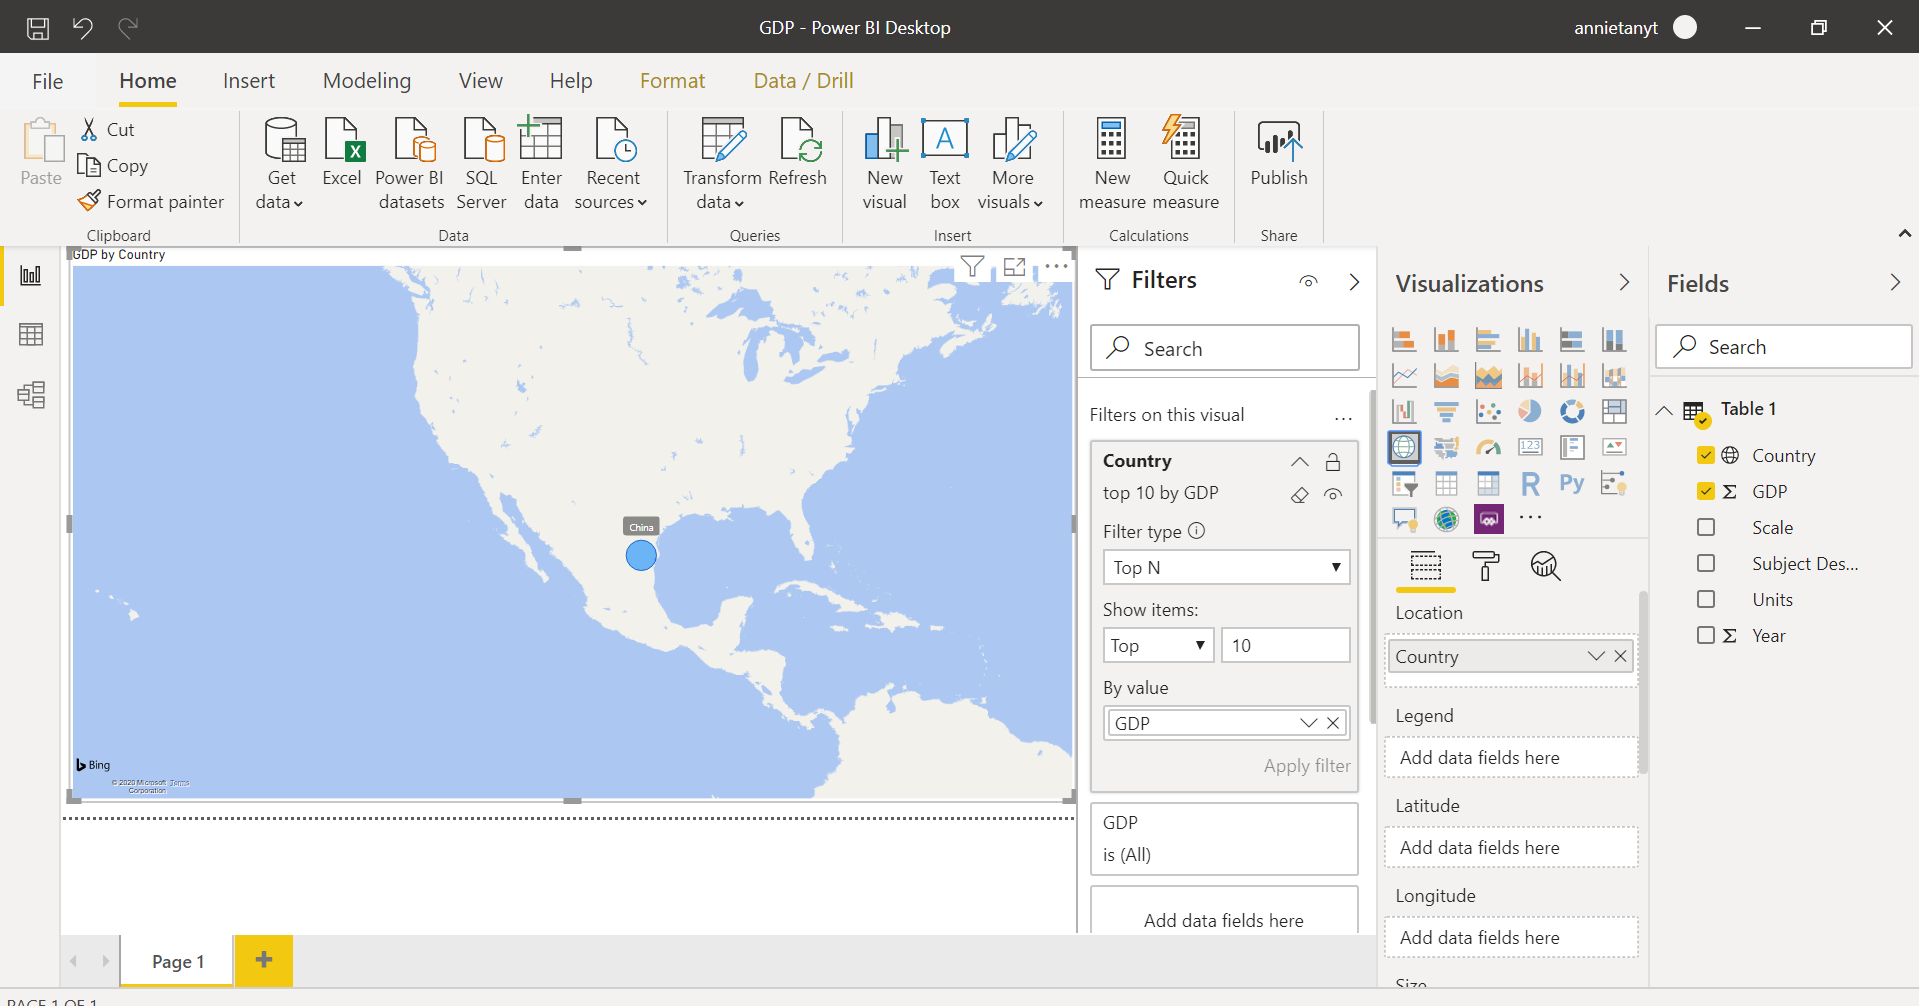Clear the Country filter with eraser
The image size is (1919, 1006).
tap(1299, 495)
